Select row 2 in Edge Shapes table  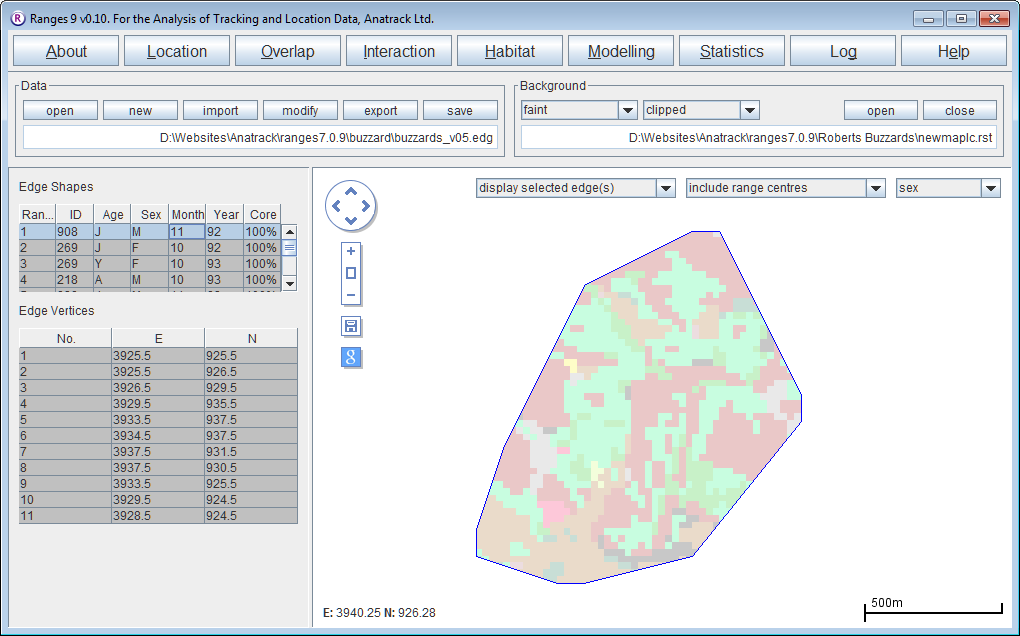(148, 248)
